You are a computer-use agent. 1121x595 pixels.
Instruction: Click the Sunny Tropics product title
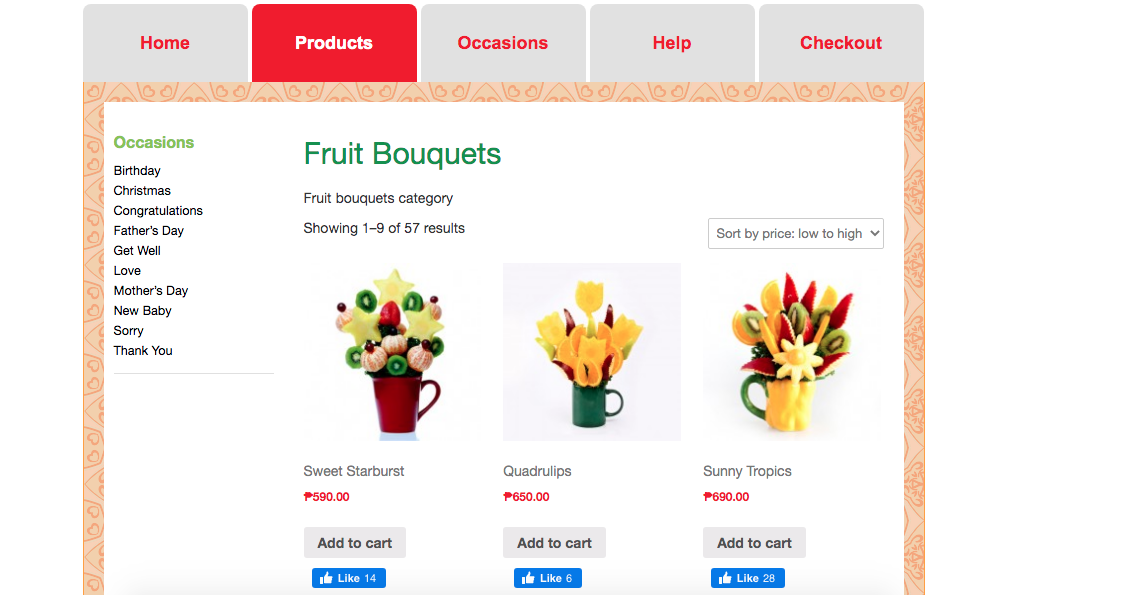point(747,471)
